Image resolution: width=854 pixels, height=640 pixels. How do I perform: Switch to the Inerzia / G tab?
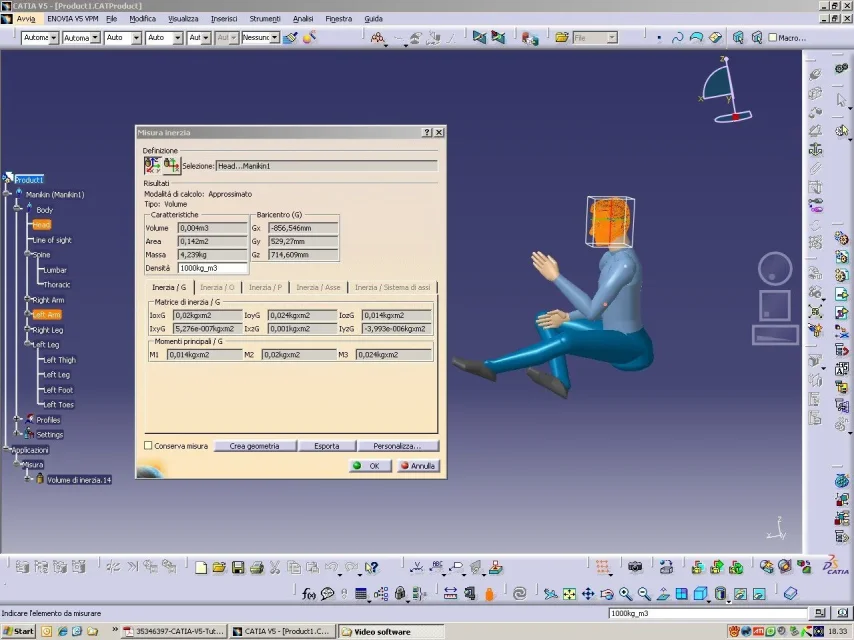tap(169, 287)
